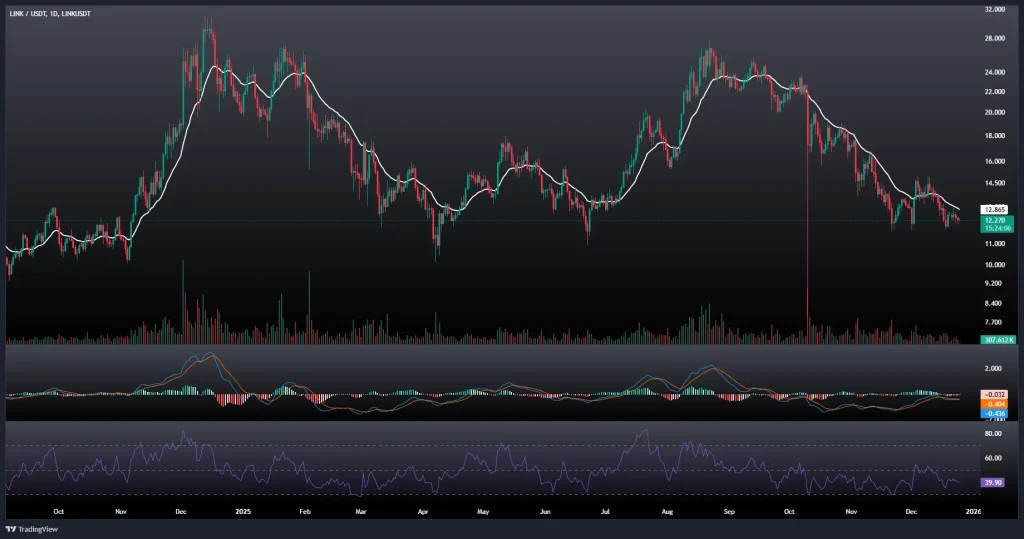The height and width of the screenshot is (539, 1024).
Task: Select the Aug label on time axis
Action: [667, 509]
